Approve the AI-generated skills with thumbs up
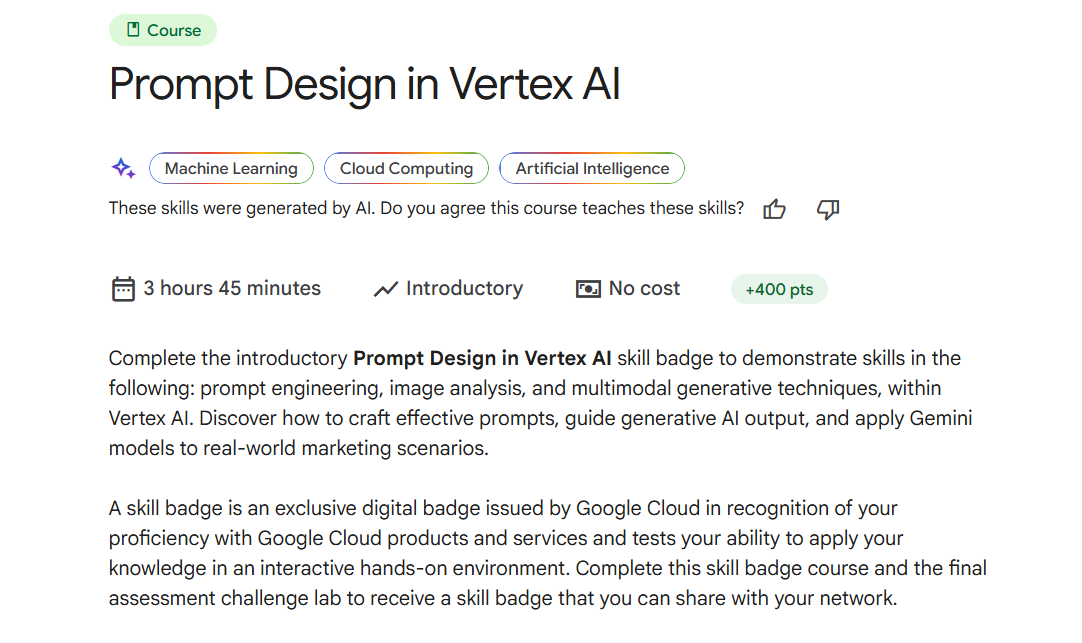1082x643 pixels. (x=774, y=209)
